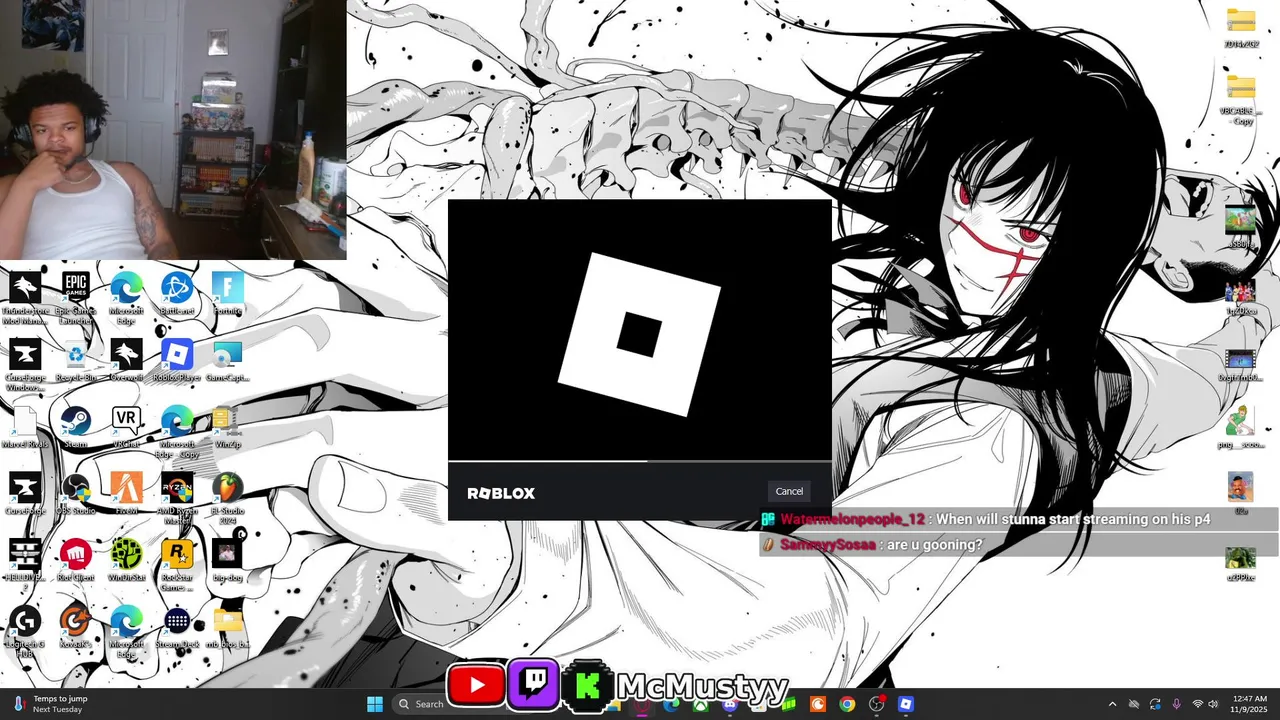Select the Fortnite desktop icon
The width and height of the screenshot is (1280, 720).
(227, 294)
